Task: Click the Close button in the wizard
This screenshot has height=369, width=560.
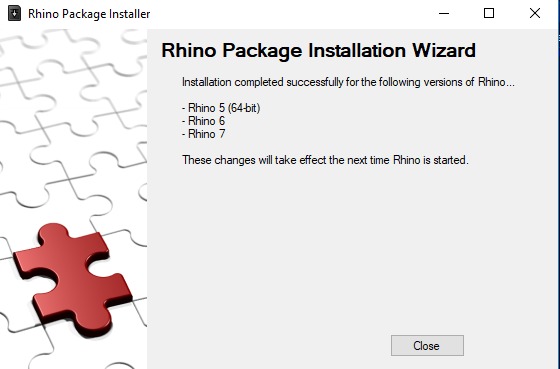Action: pos(427,345)
